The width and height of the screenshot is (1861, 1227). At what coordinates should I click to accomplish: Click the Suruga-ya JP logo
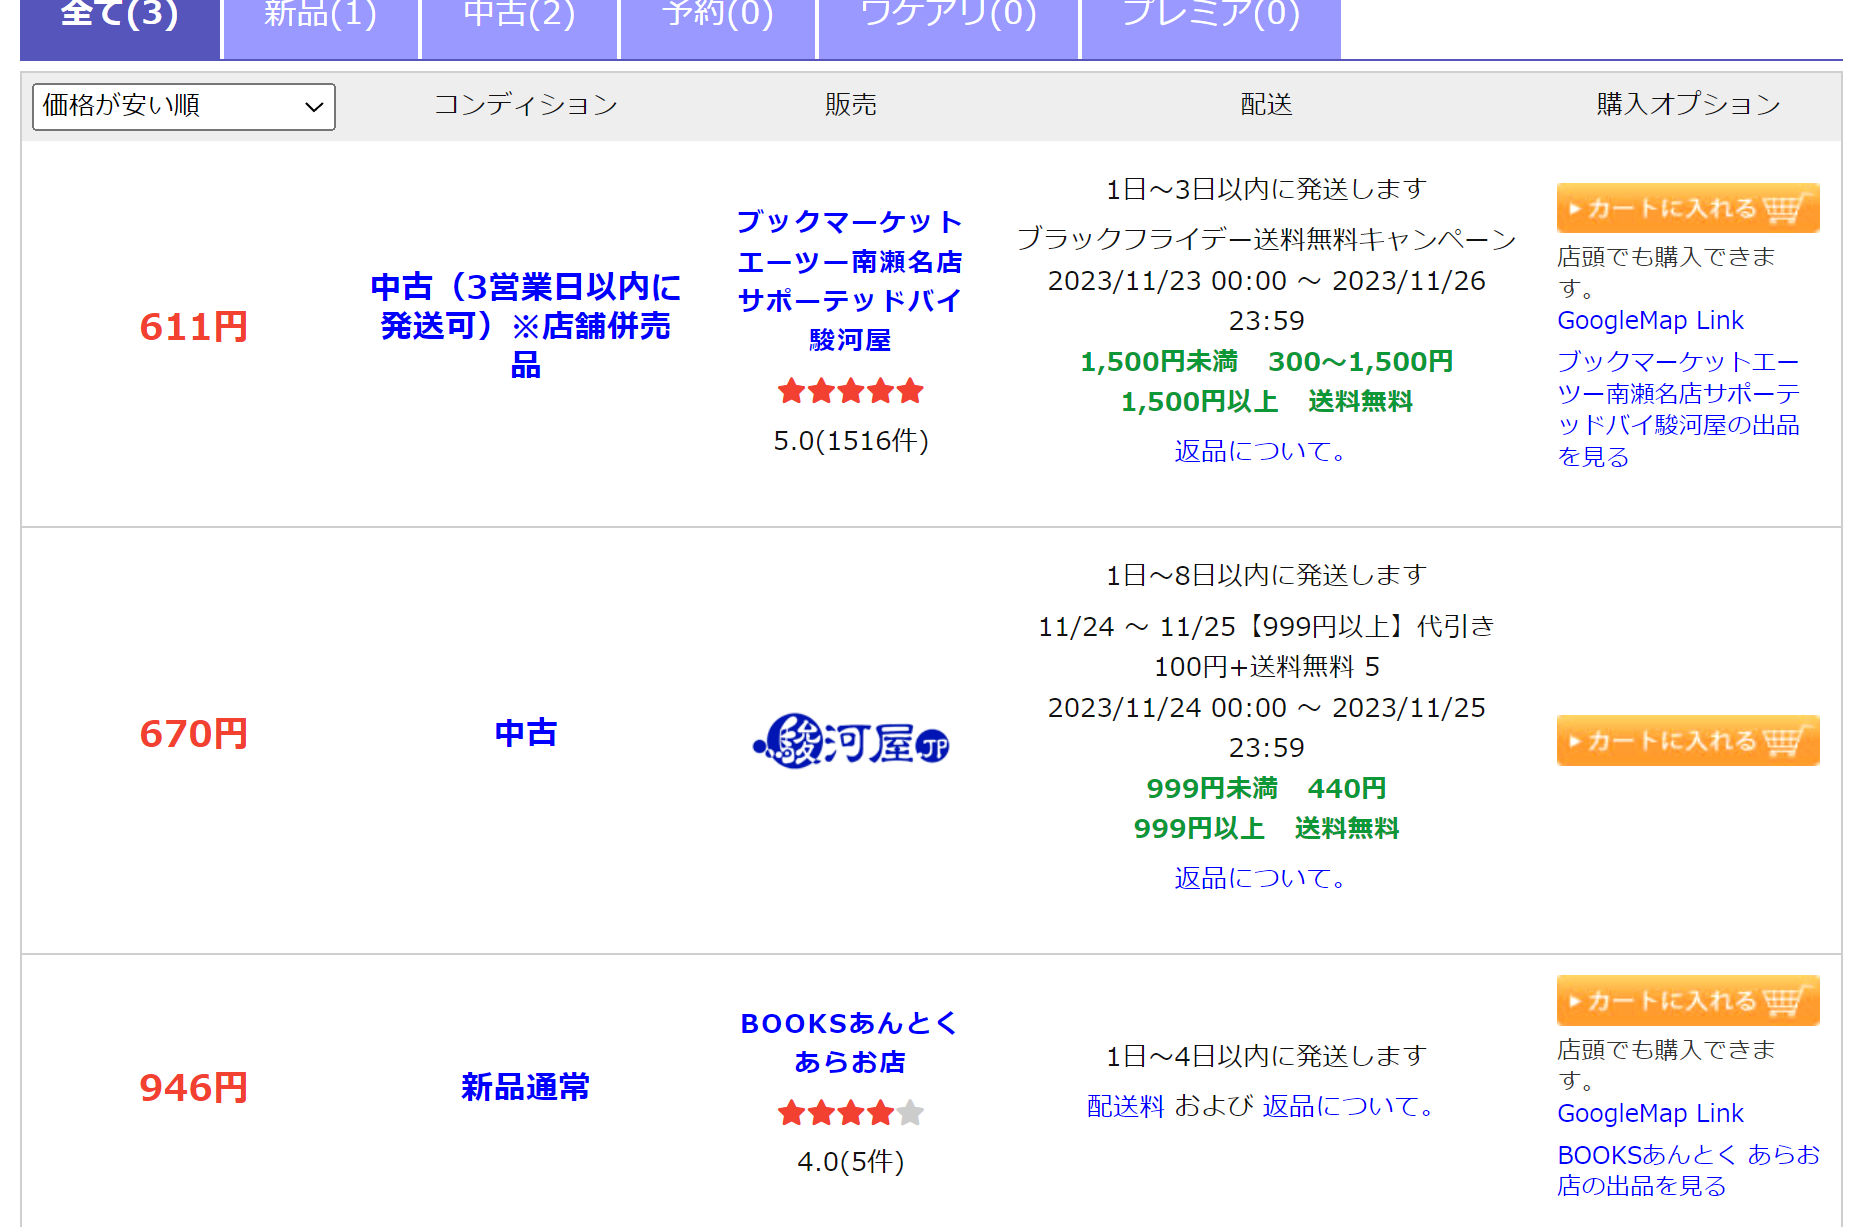pos(850,741)
